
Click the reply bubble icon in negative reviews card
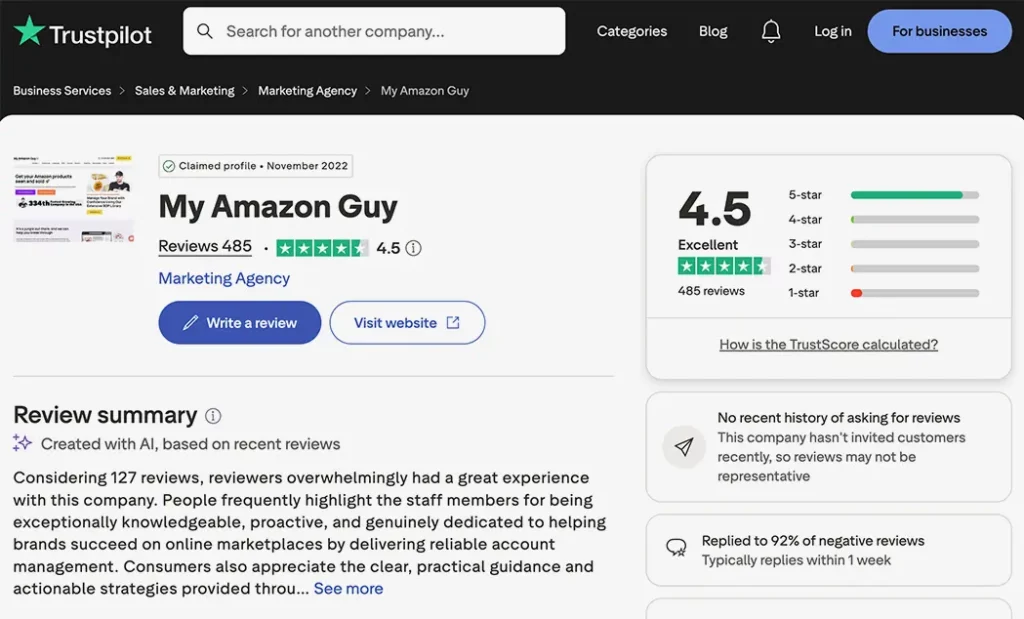(x=676, y=547)
